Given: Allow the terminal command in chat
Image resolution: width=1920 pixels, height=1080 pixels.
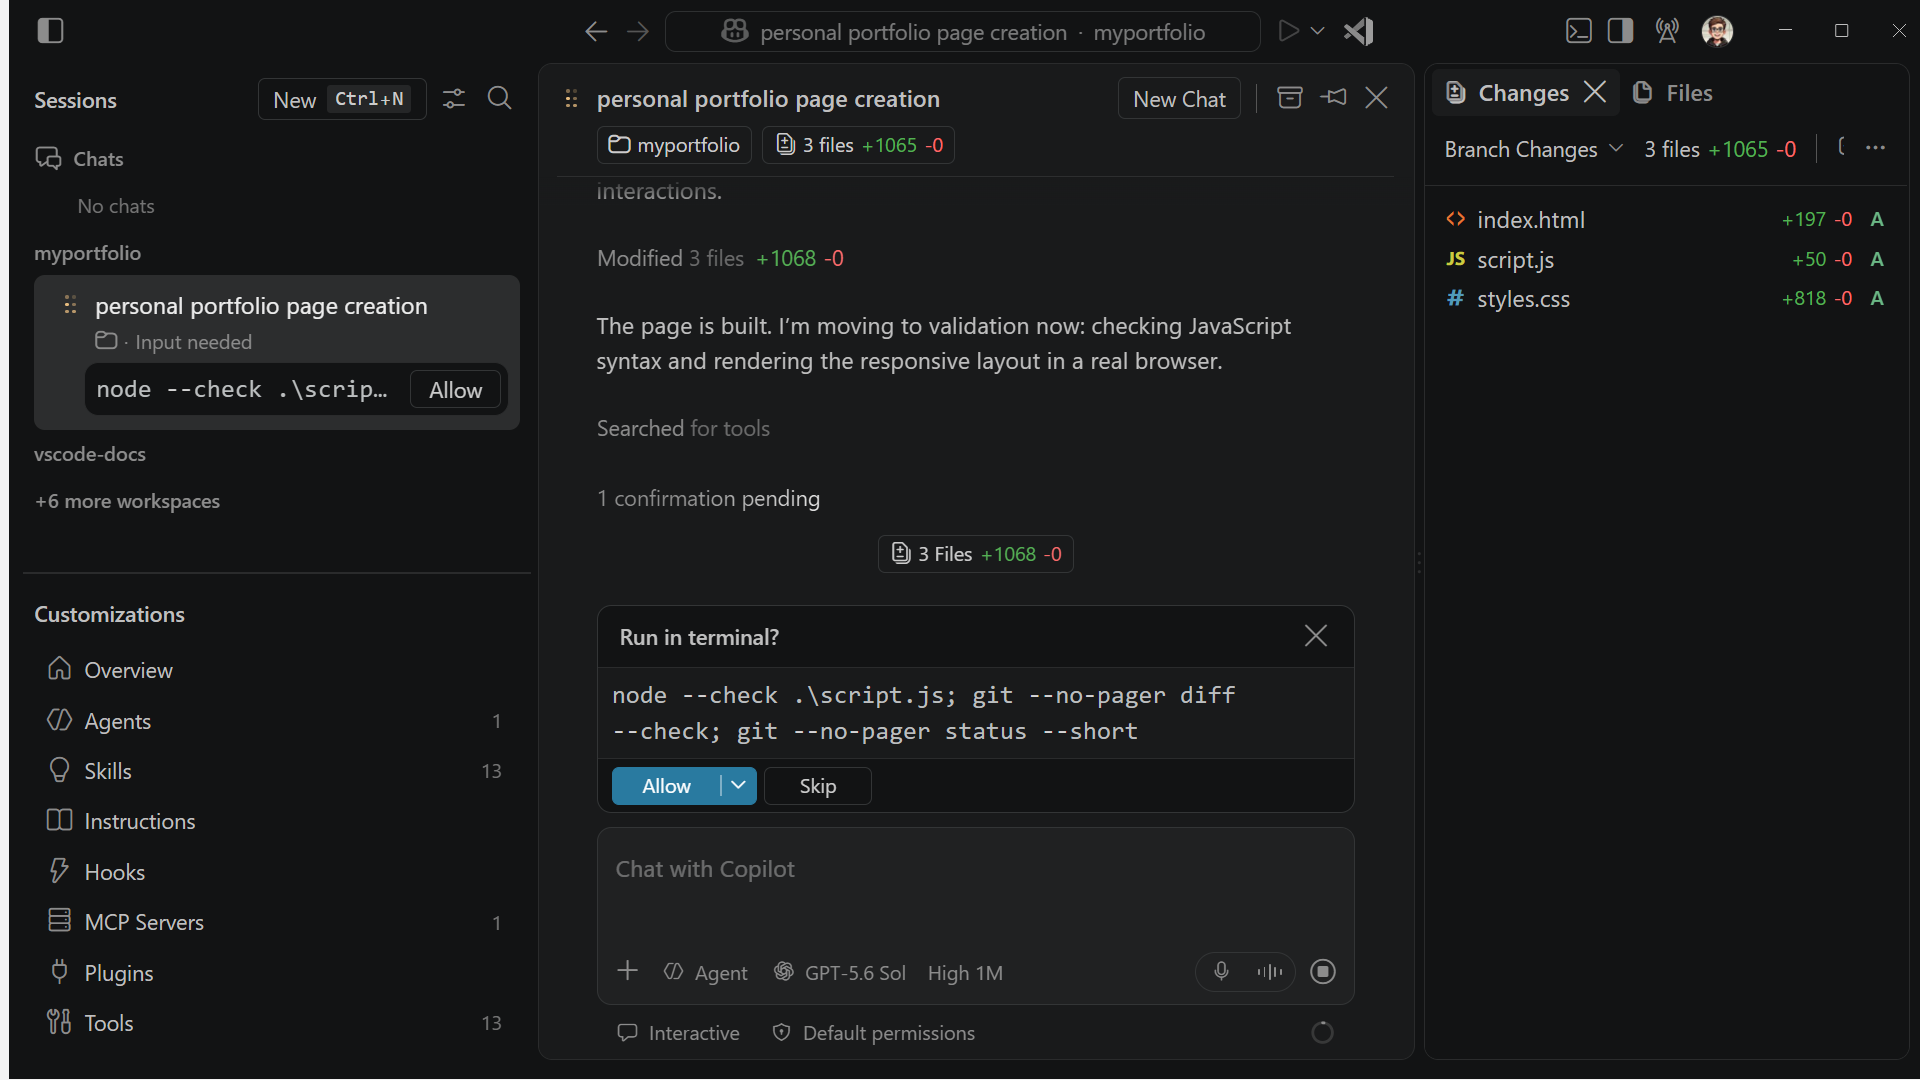Looking at the screenshot, I should tap(666, 786).
